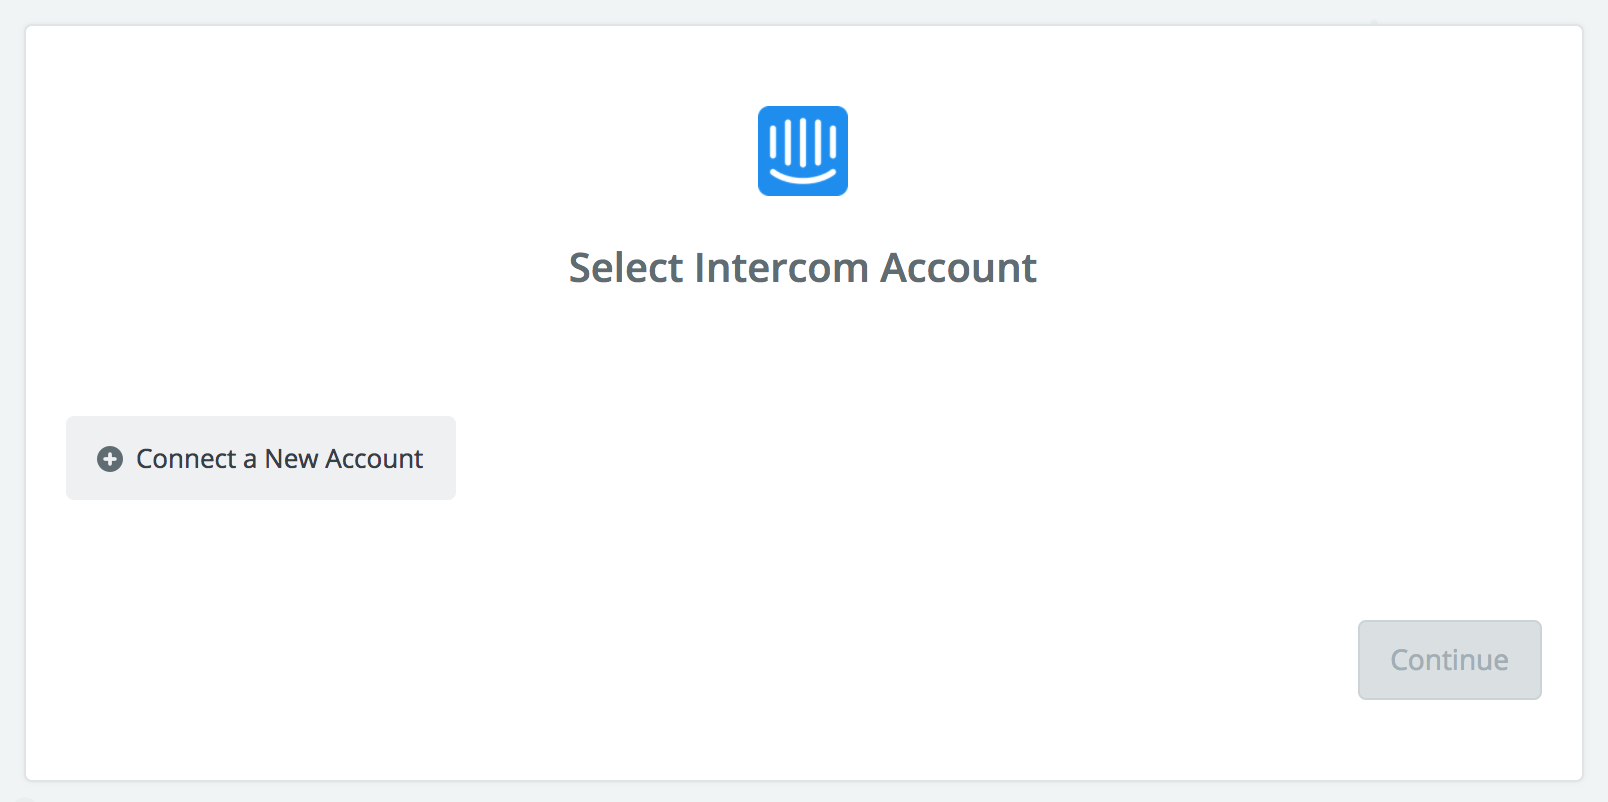Click the white bars inside Intercom logo
Screen dimensions: 1608x802
pos(803,142)
